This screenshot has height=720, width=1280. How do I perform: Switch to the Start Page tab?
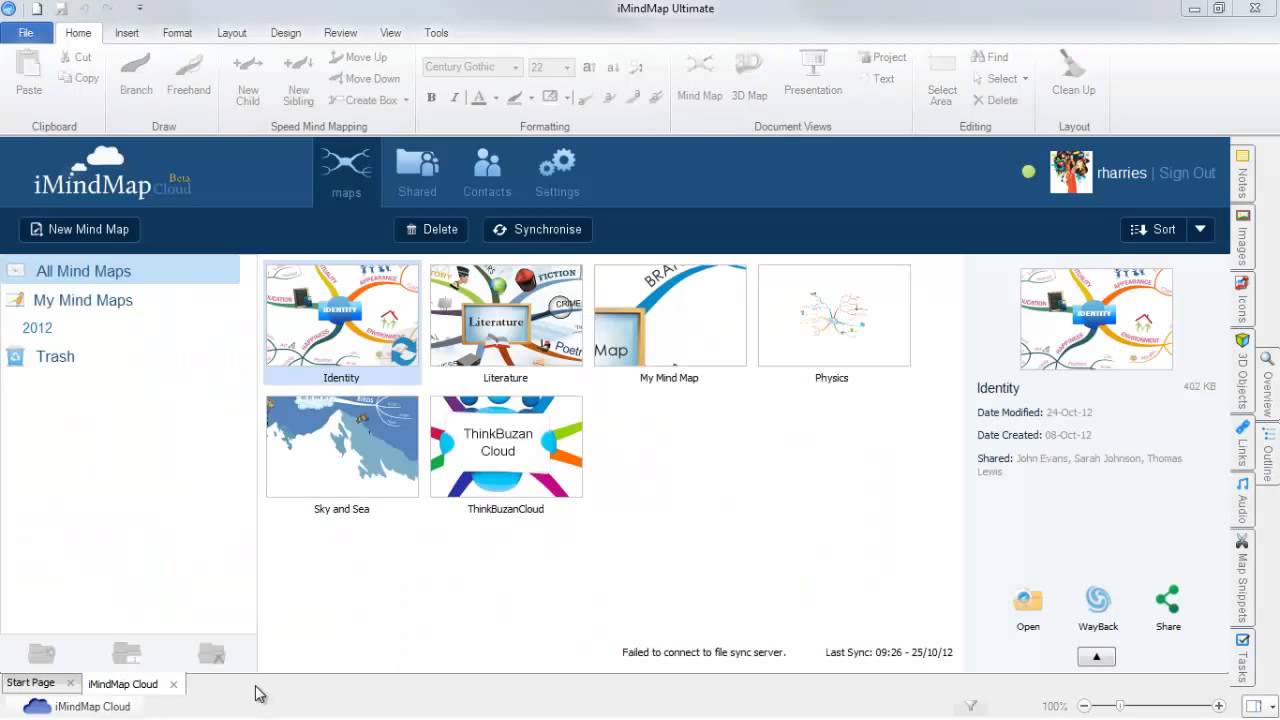[31, 683]
